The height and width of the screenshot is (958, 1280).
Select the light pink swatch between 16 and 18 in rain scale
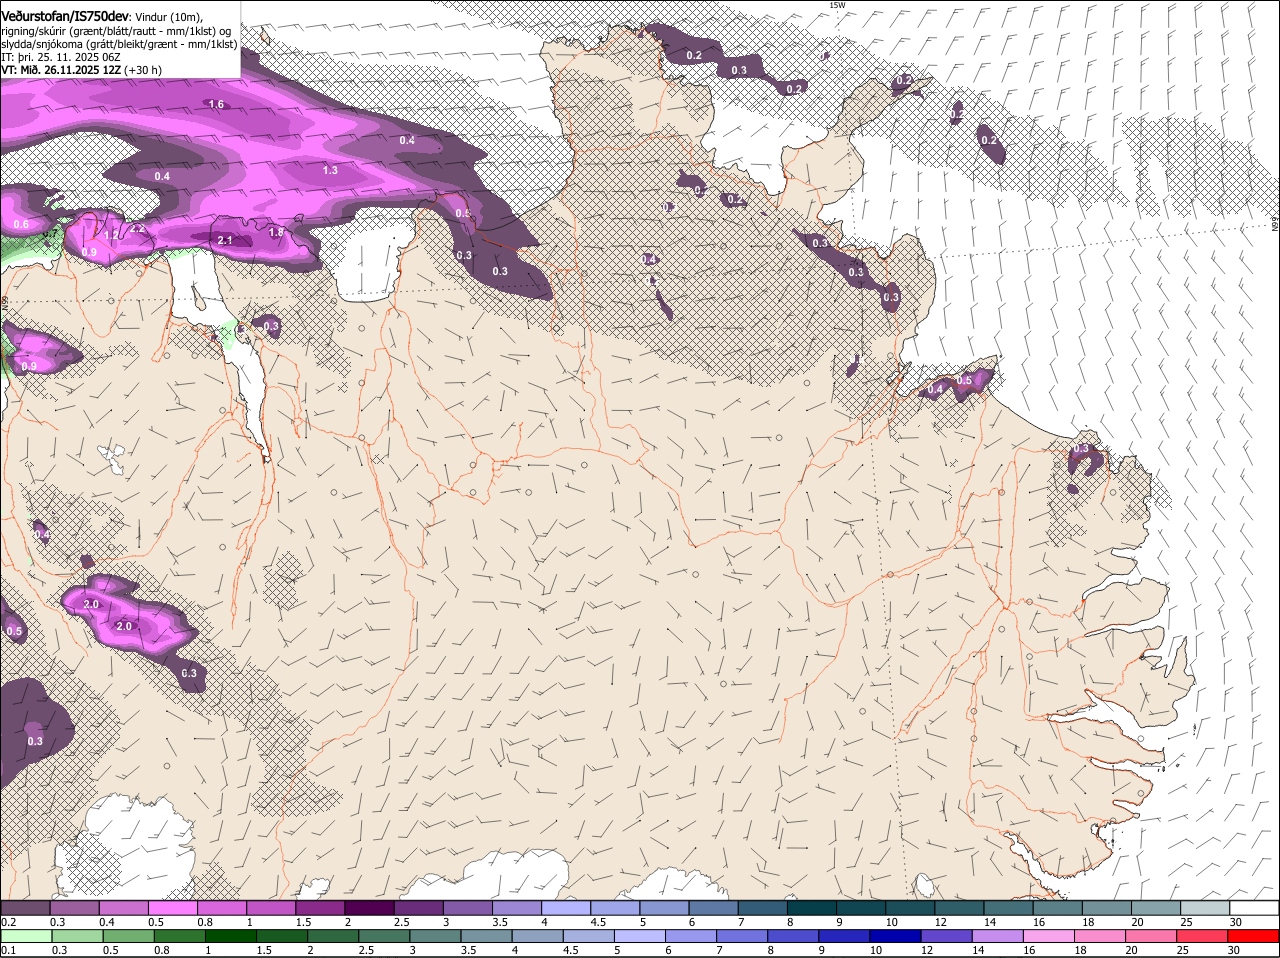tap(1049, 936)
